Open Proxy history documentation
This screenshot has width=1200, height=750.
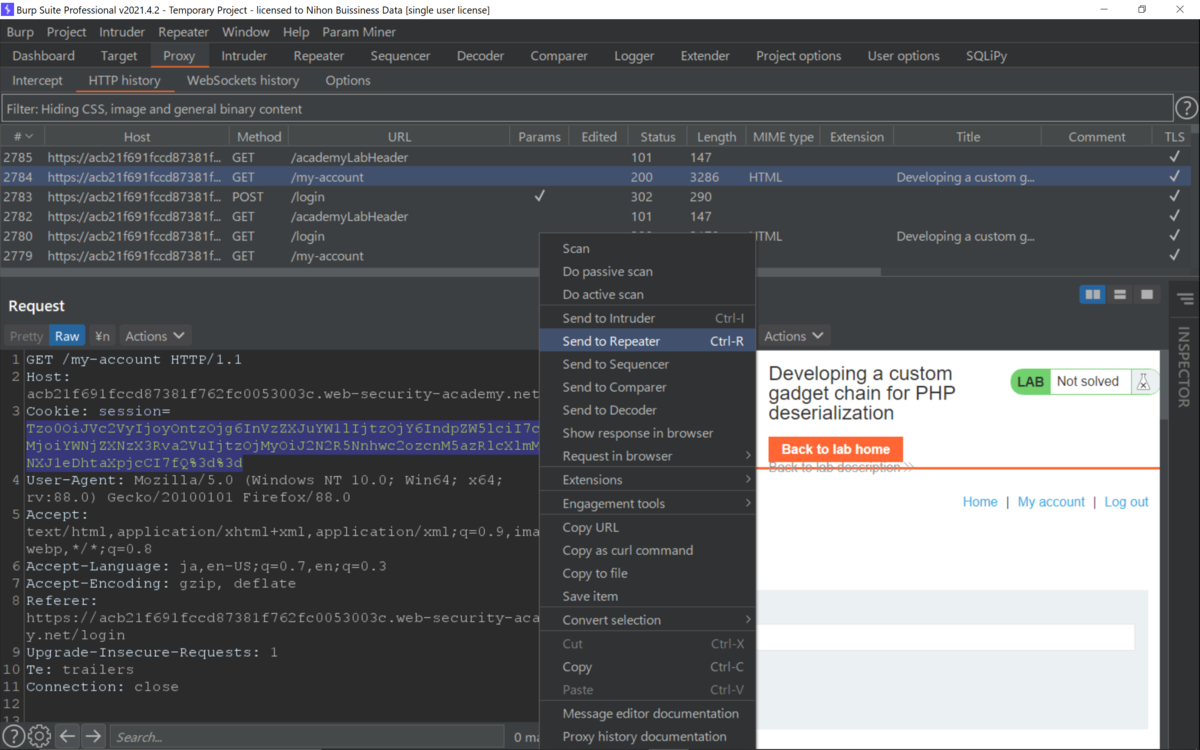pyautogui.click(x=647, y=736)
